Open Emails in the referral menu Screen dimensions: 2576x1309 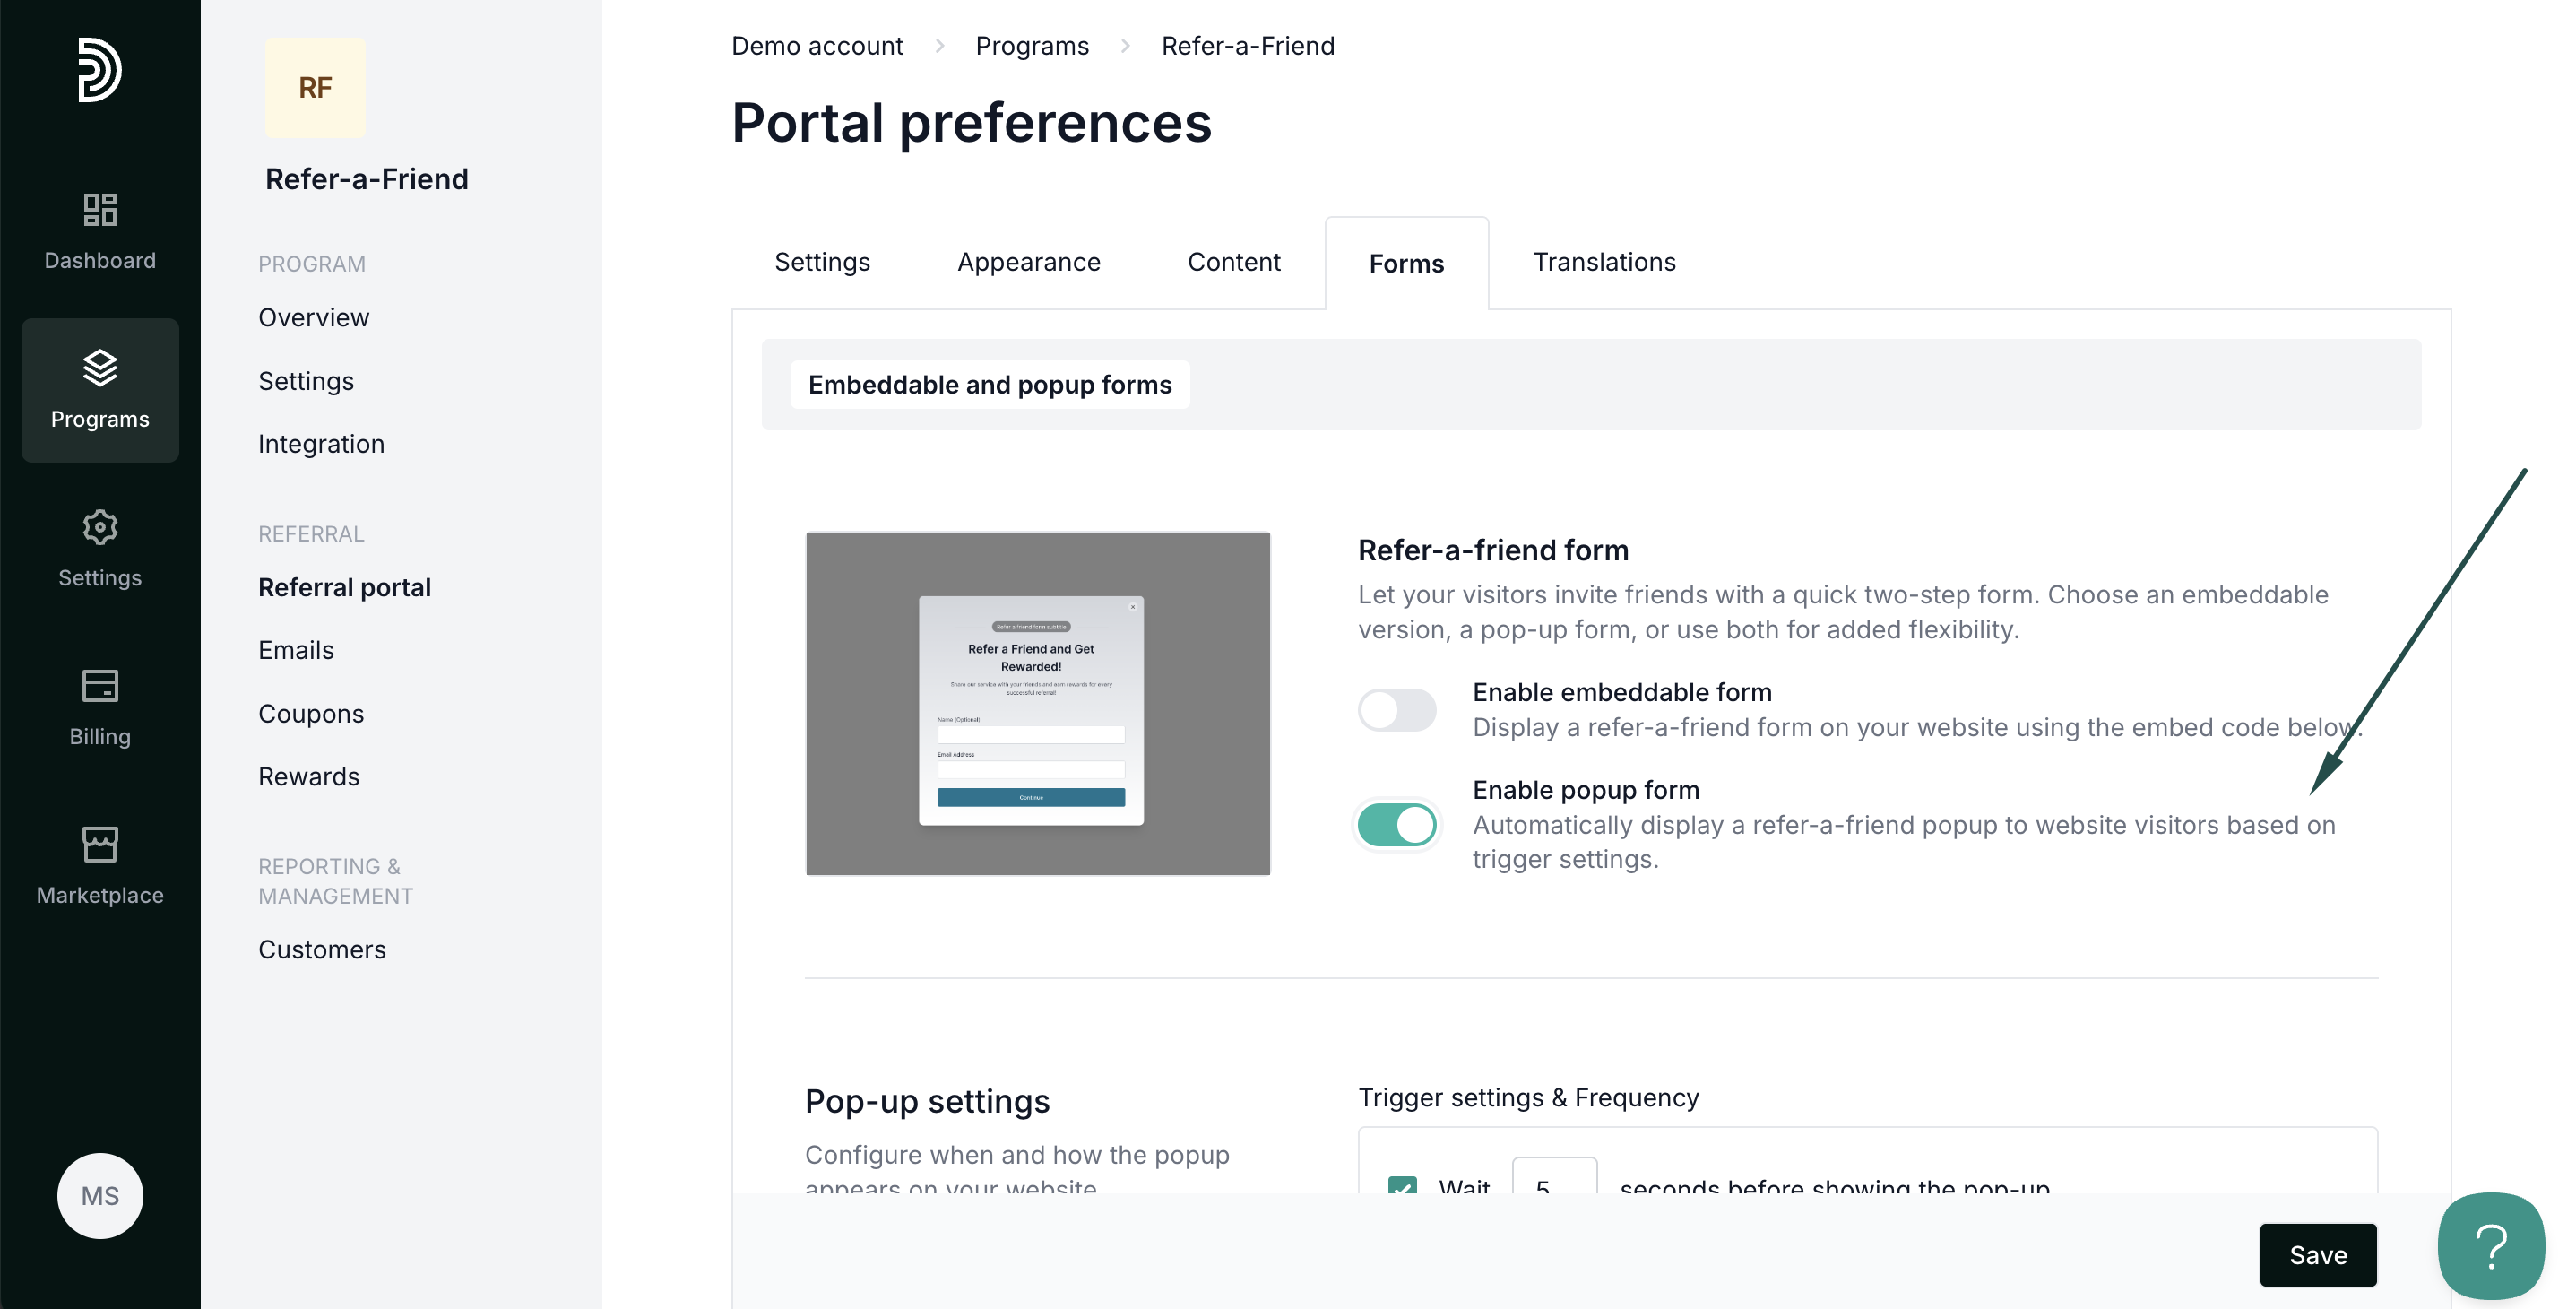tap(296, 650)
